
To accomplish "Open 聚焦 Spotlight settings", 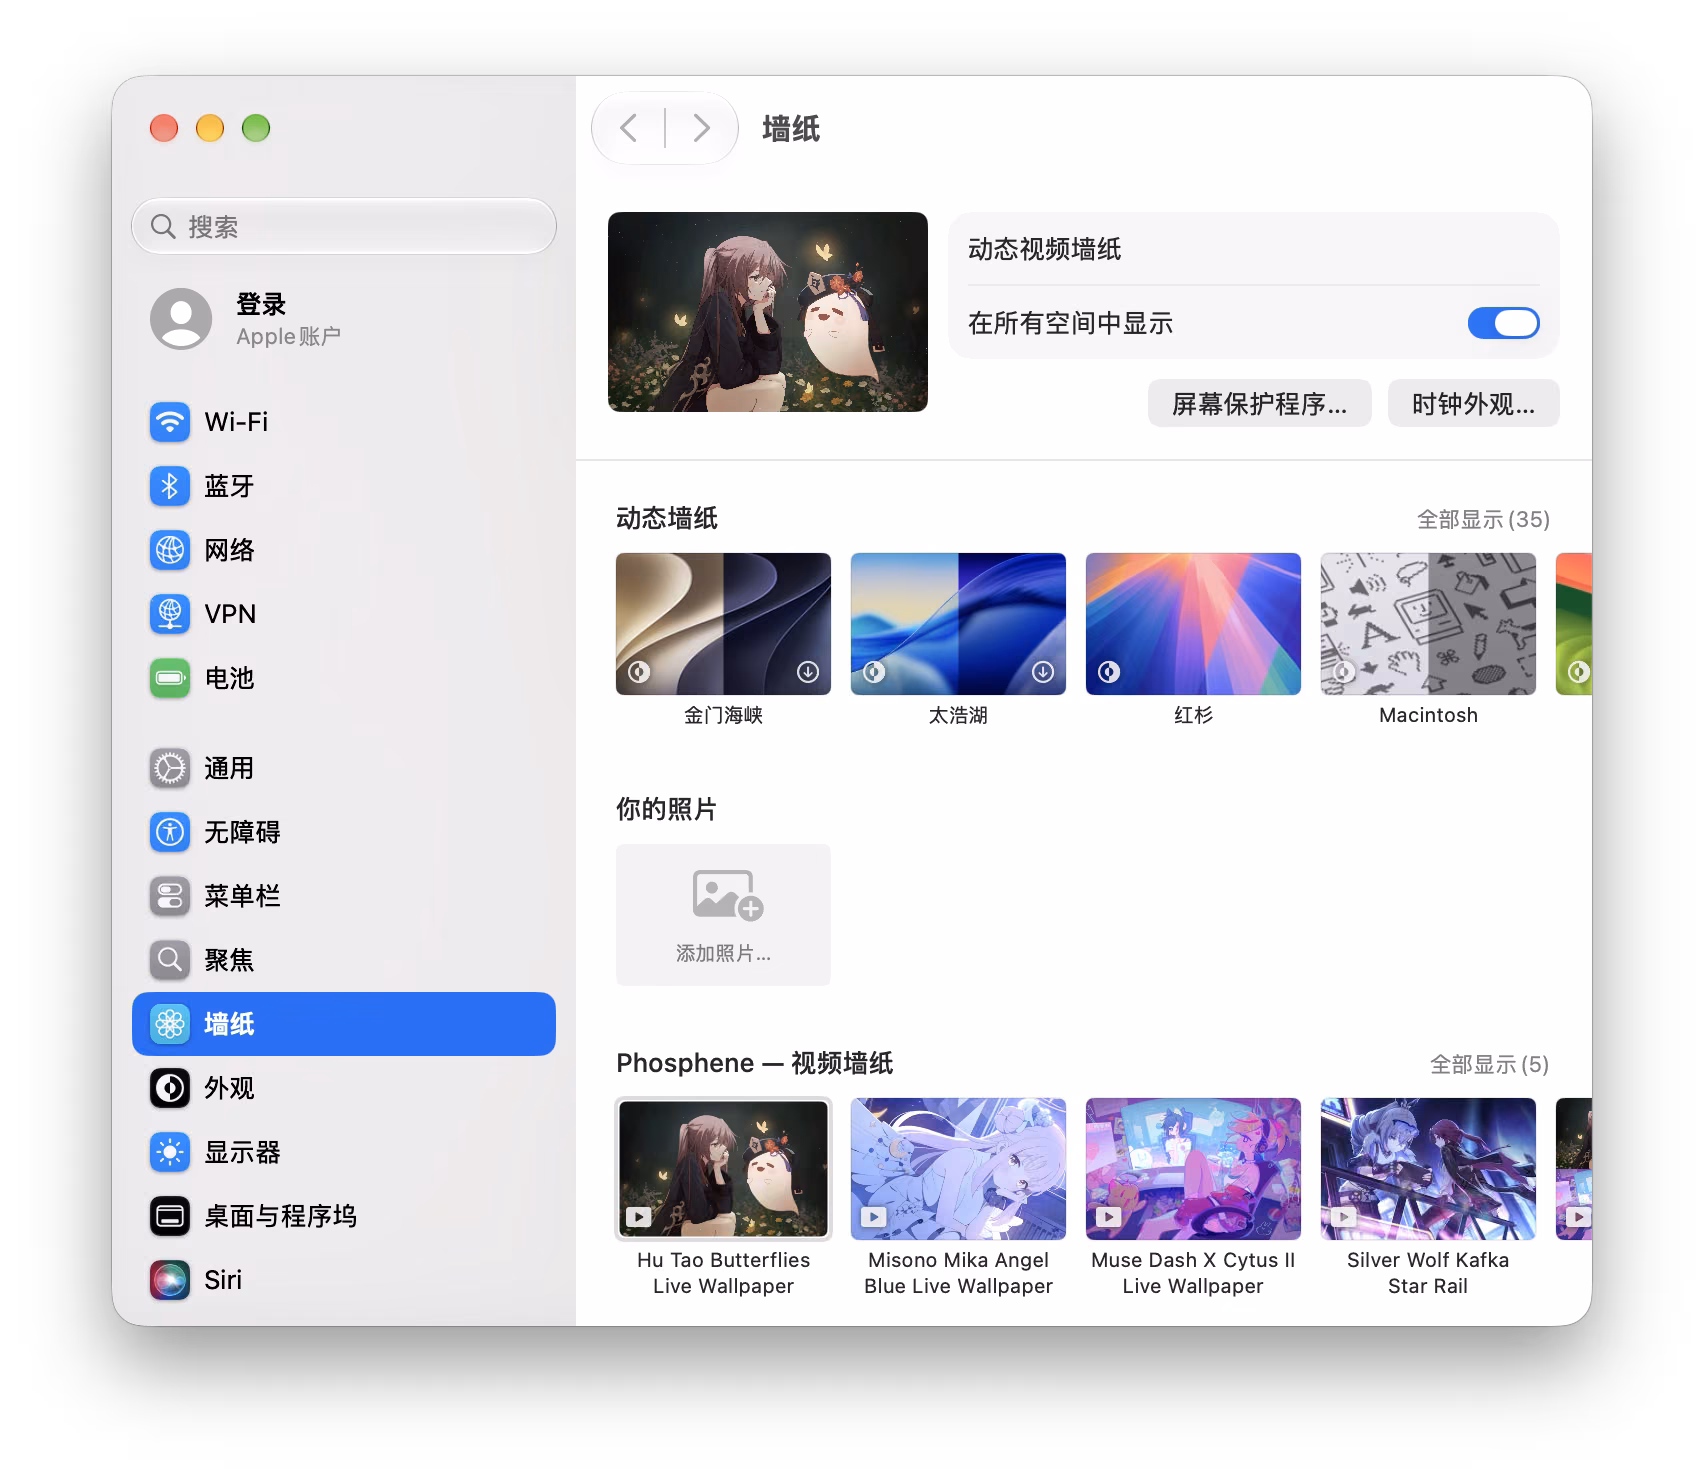I will [343, 960].
